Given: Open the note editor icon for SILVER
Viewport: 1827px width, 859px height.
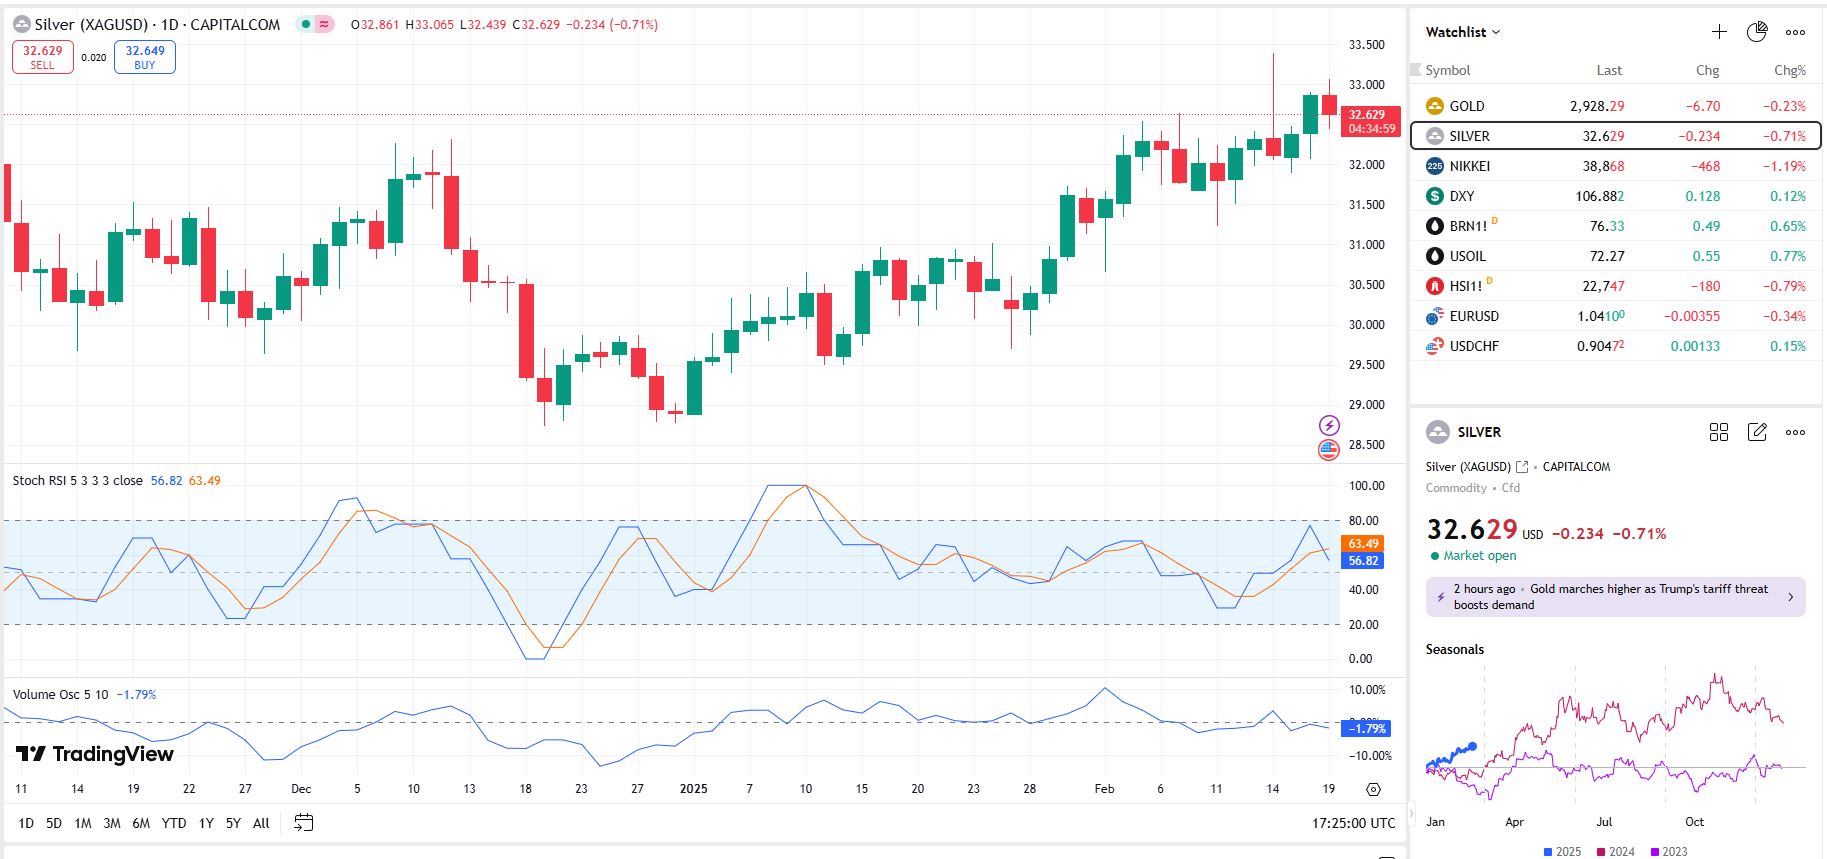Looking at the screenshot, I should [x=1757, y=432].
